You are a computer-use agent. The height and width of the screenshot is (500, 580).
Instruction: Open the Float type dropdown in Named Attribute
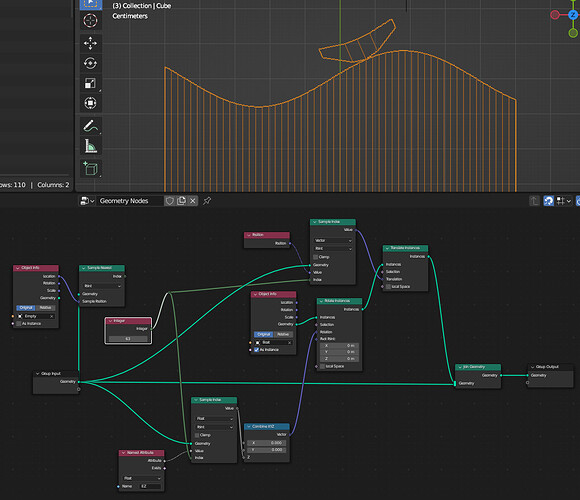142,478
